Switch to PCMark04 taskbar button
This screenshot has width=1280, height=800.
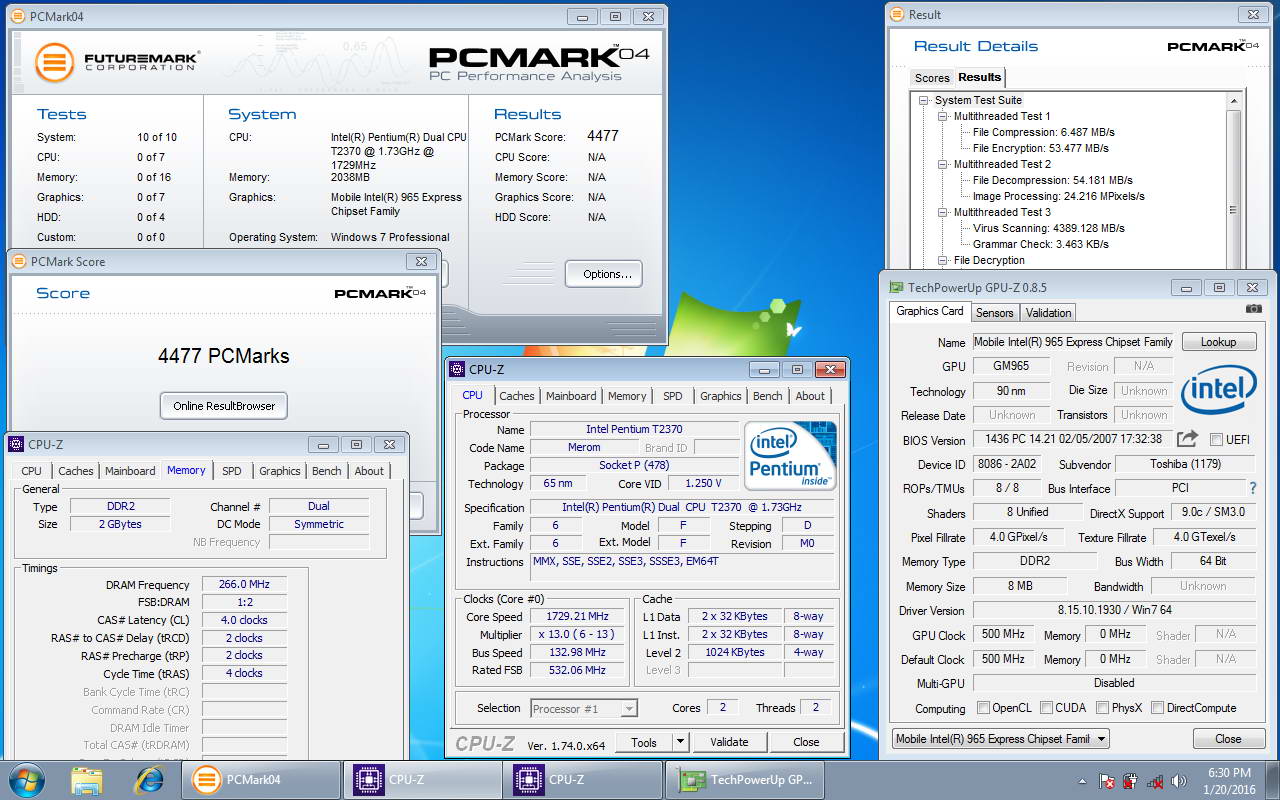click(263, 780)
